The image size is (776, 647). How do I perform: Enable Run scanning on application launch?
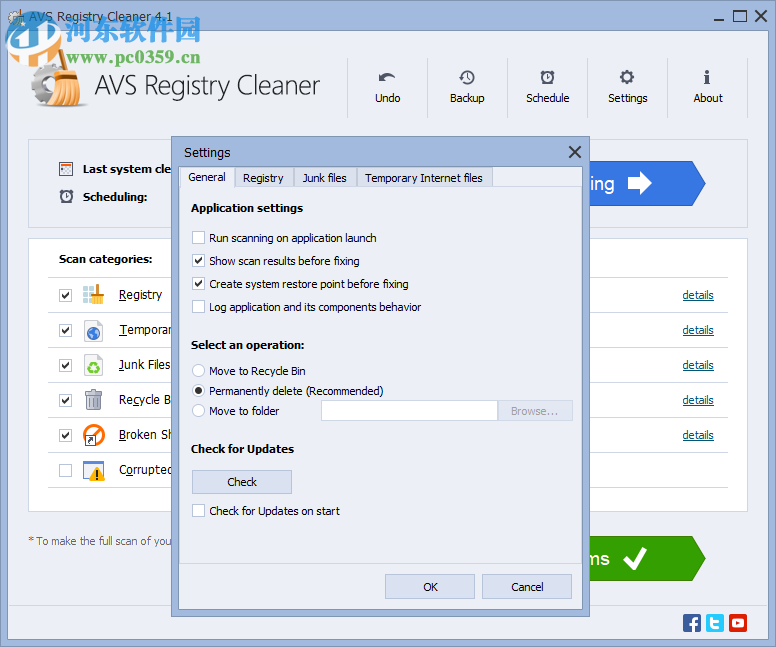pyautogui.click(x=198, y=238)
